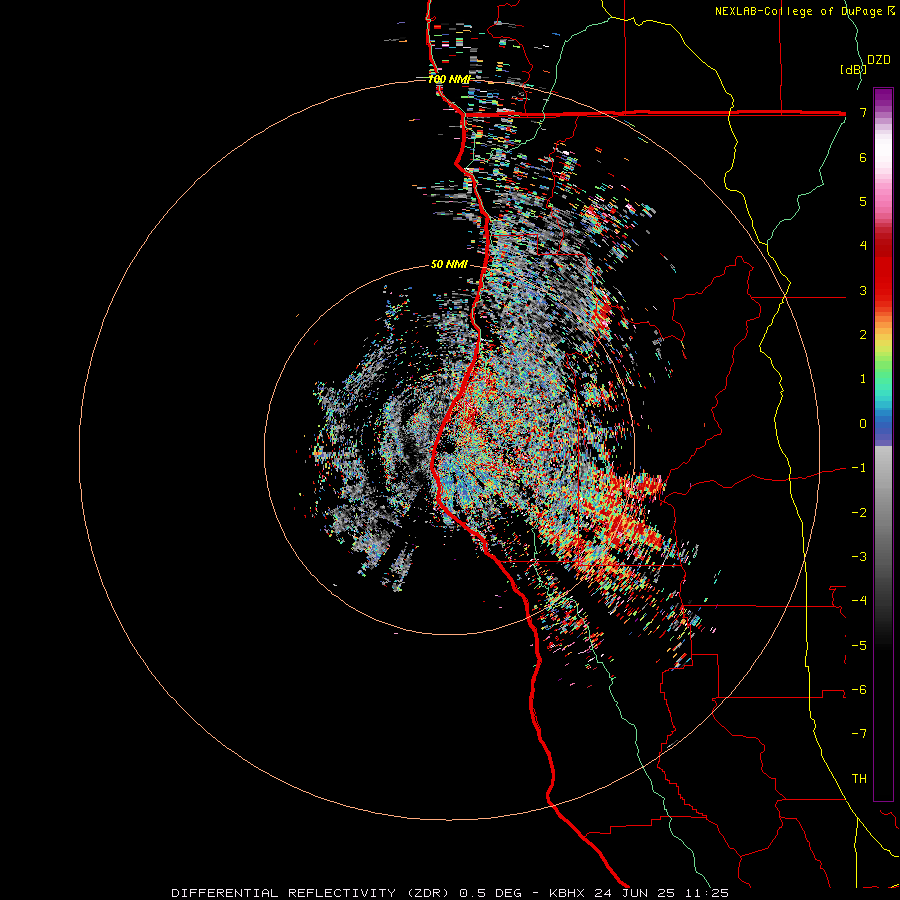Click the KBHX radar site identifier
Viewport: 900px width, 900px height.
coord(567,893)
